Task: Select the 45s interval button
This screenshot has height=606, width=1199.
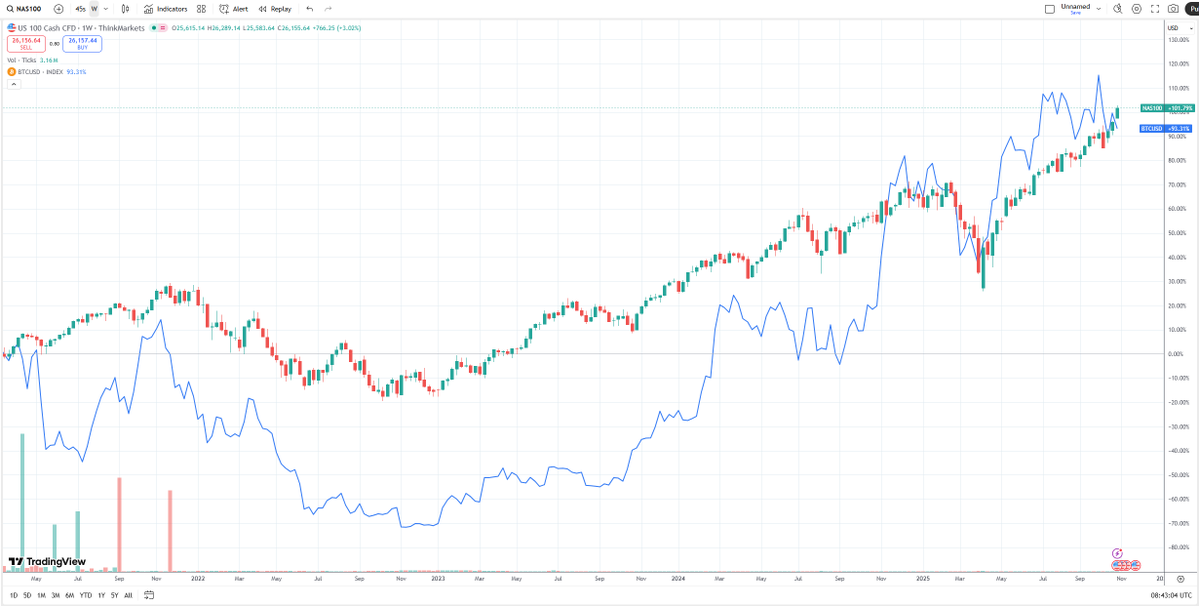Action: tap(80, 8)
